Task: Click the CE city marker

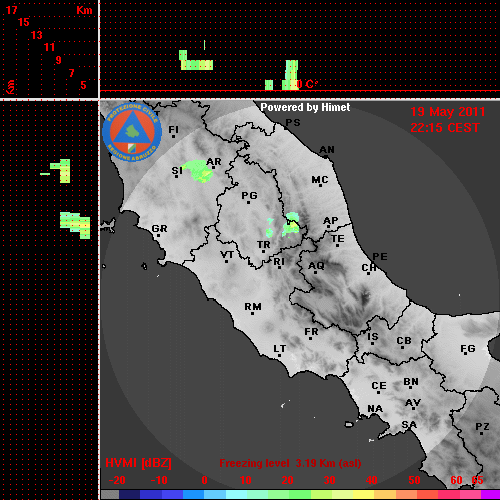Action: [x=378, y=392]
